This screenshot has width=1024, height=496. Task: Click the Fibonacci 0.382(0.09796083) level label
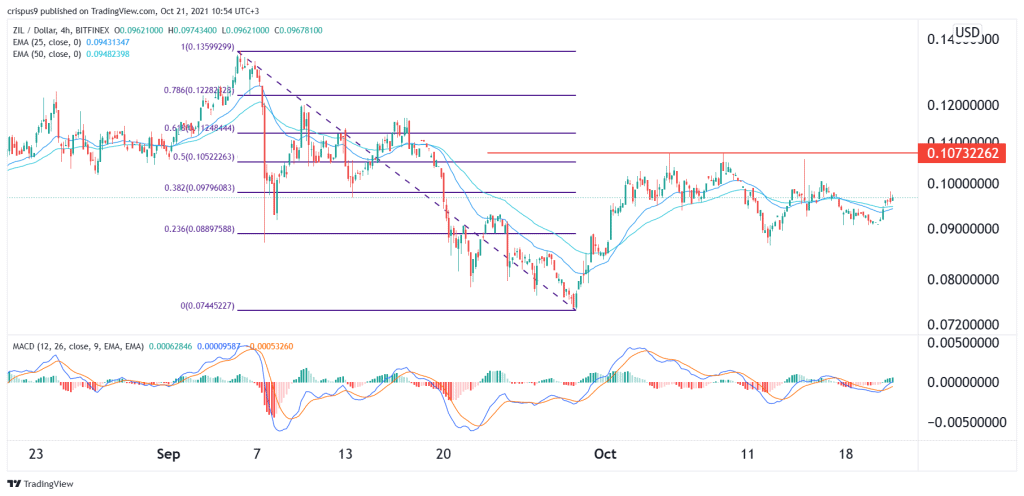tap(197, 187)
